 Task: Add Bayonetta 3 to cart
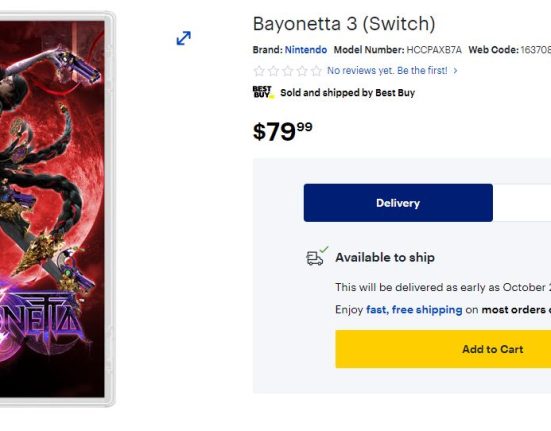point(443,349)
